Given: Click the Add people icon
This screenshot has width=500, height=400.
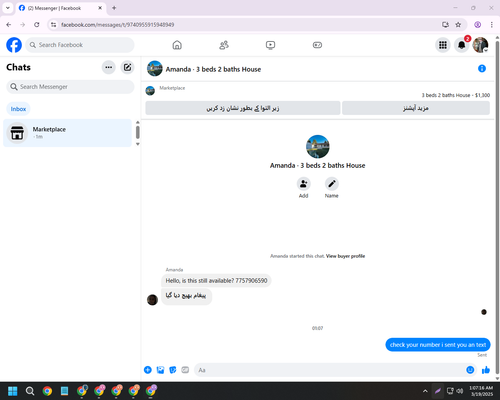Looking at the screenshot, I should pyautogui.click(x=303, y=184).
